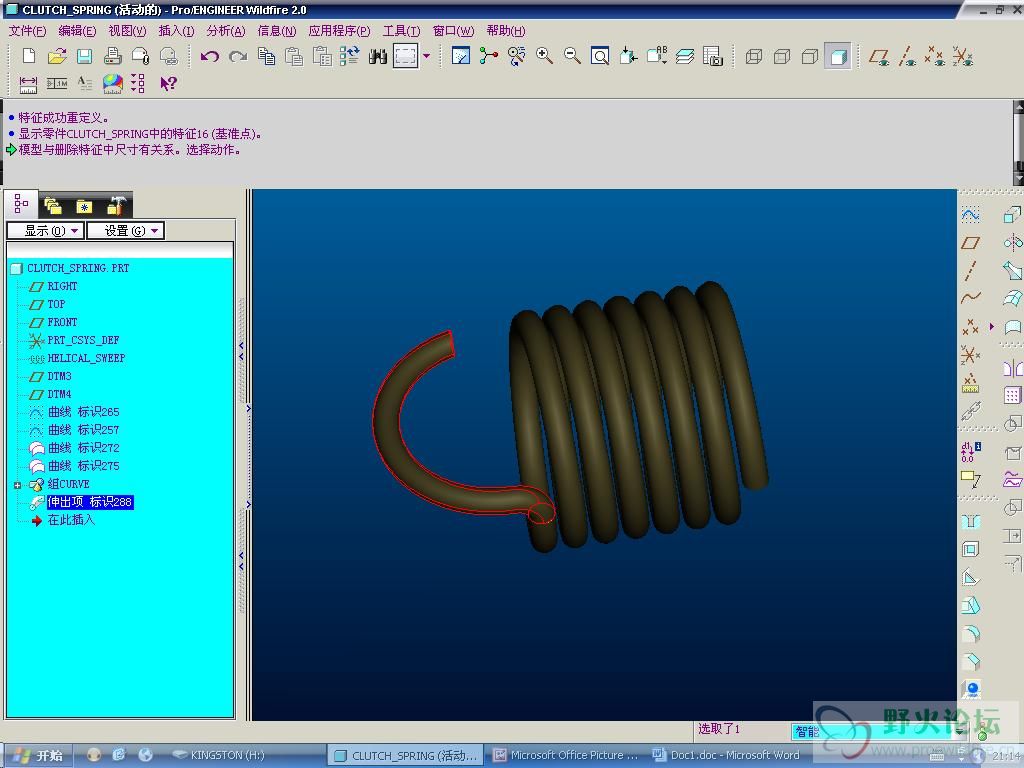Zoom in with magnifier plus icon

tap(545, 56)
